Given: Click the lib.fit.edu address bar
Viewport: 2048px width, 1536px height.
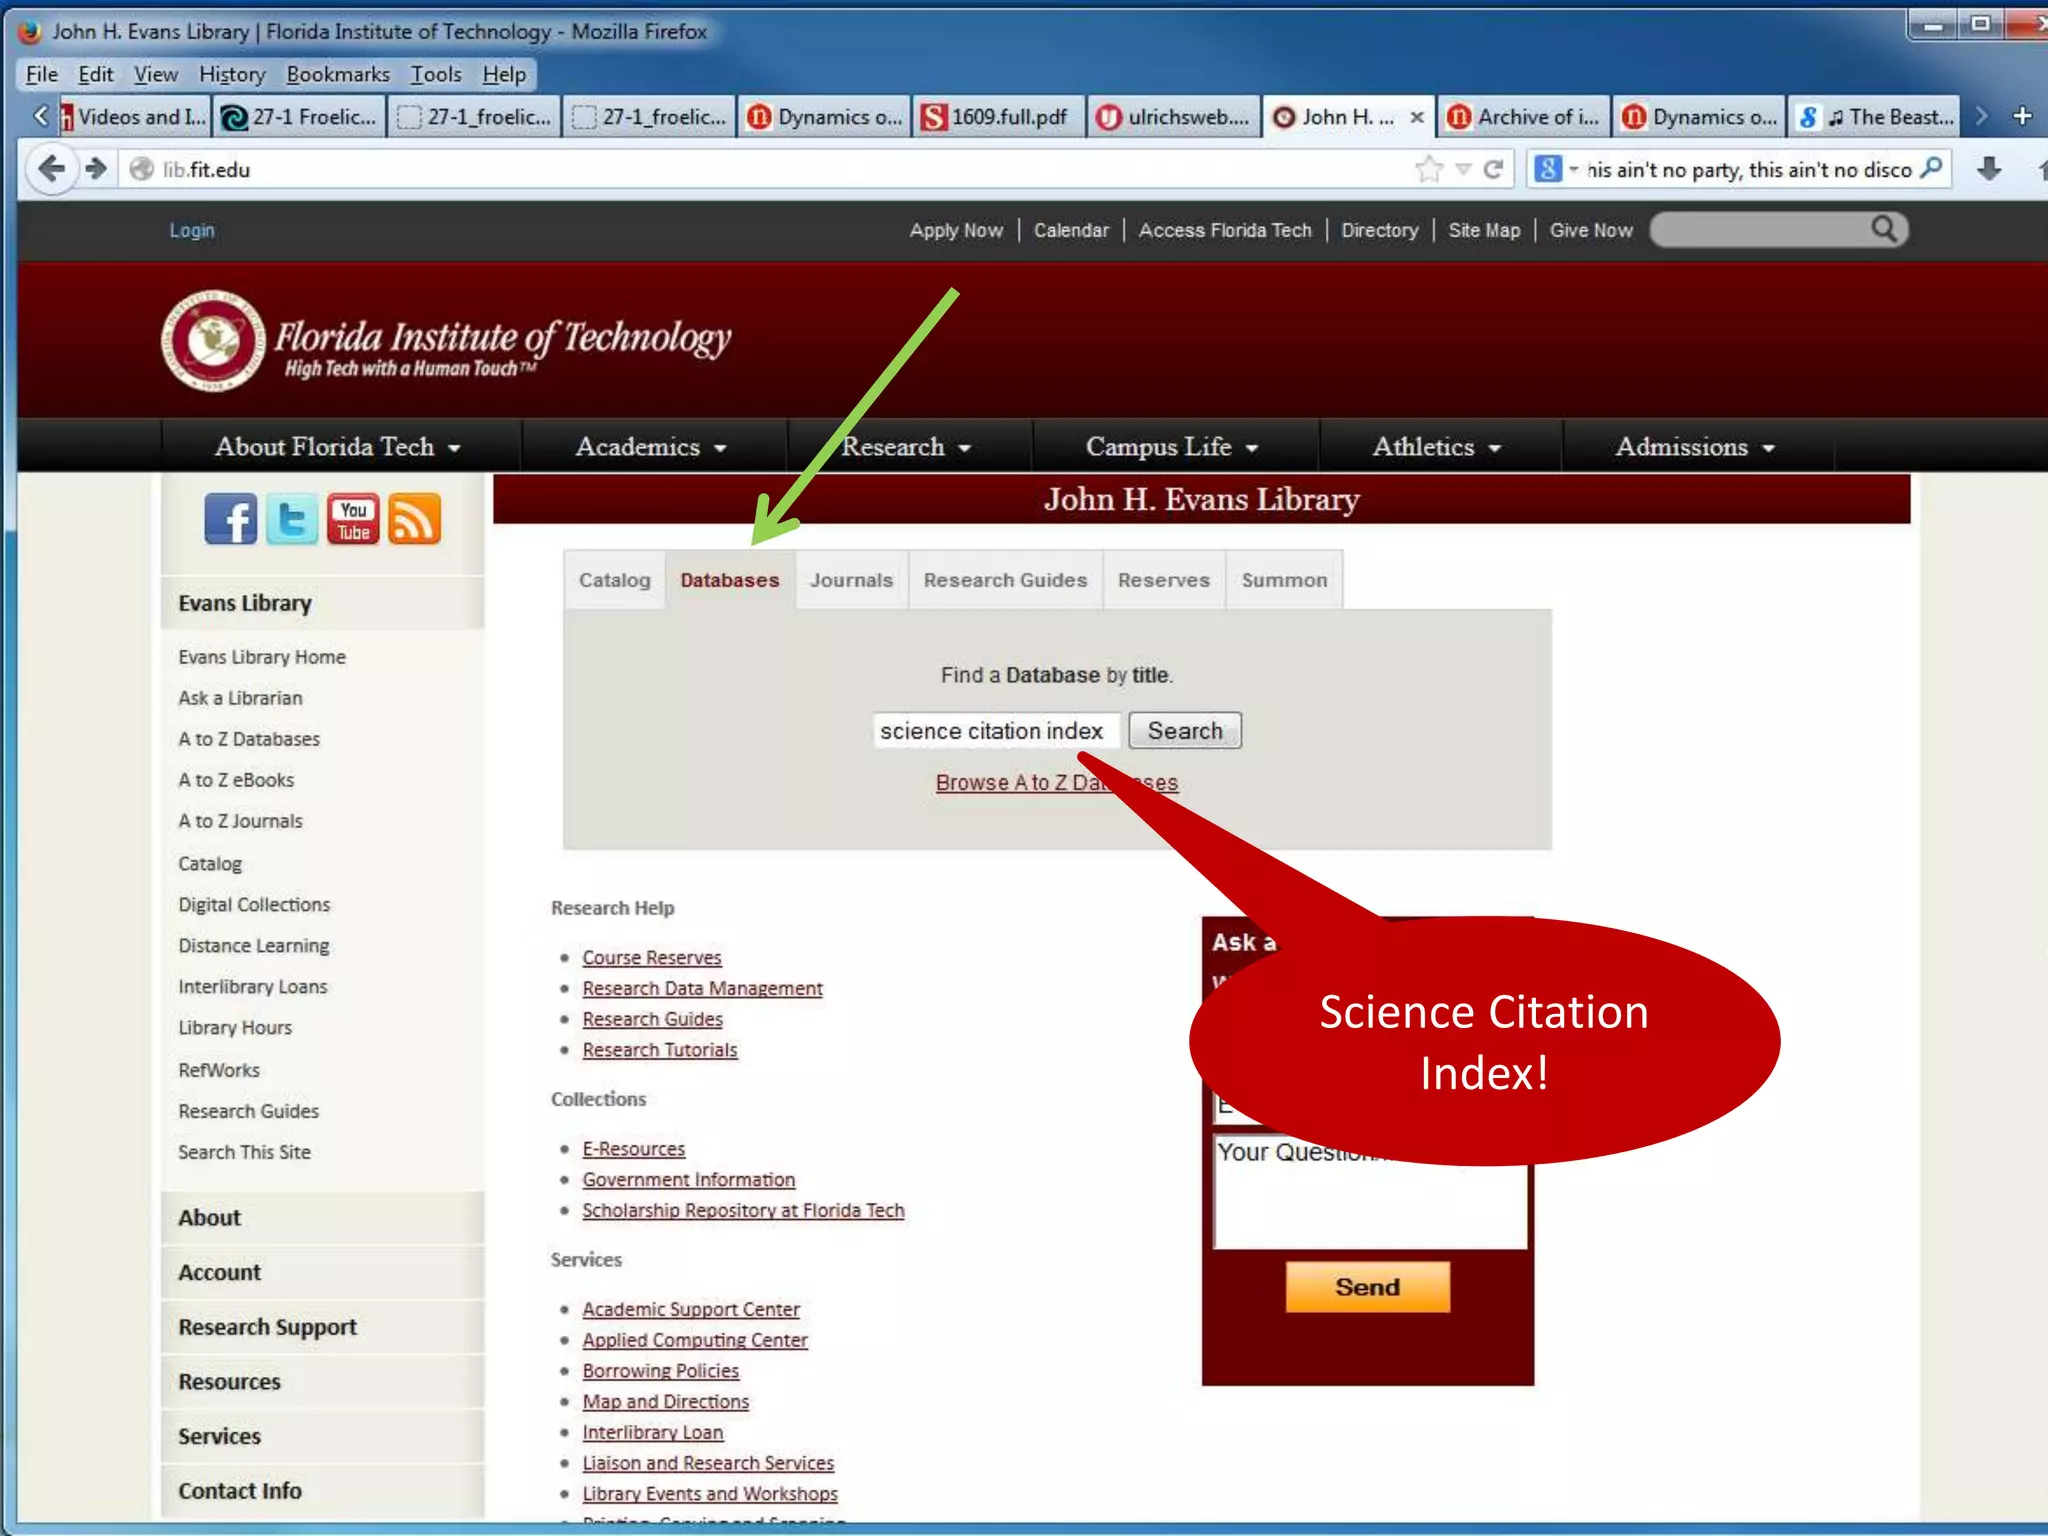Looking at the screenshot, I should click(x=760, y=169).
